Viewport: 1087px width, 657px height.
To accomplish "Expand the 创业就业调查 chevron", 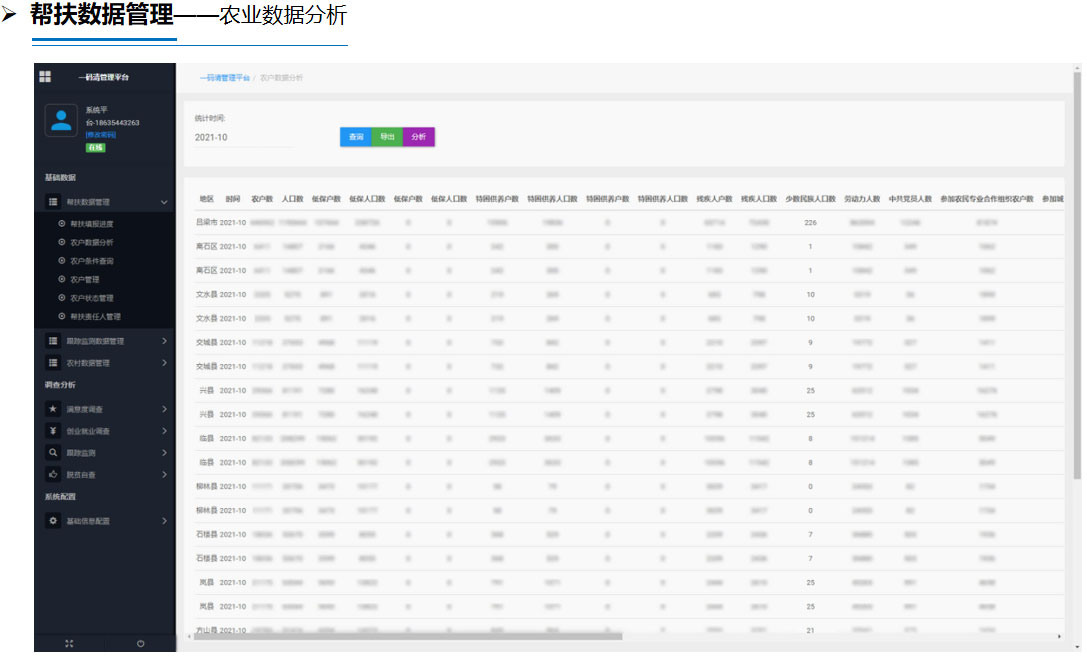I will coord(164,431).
